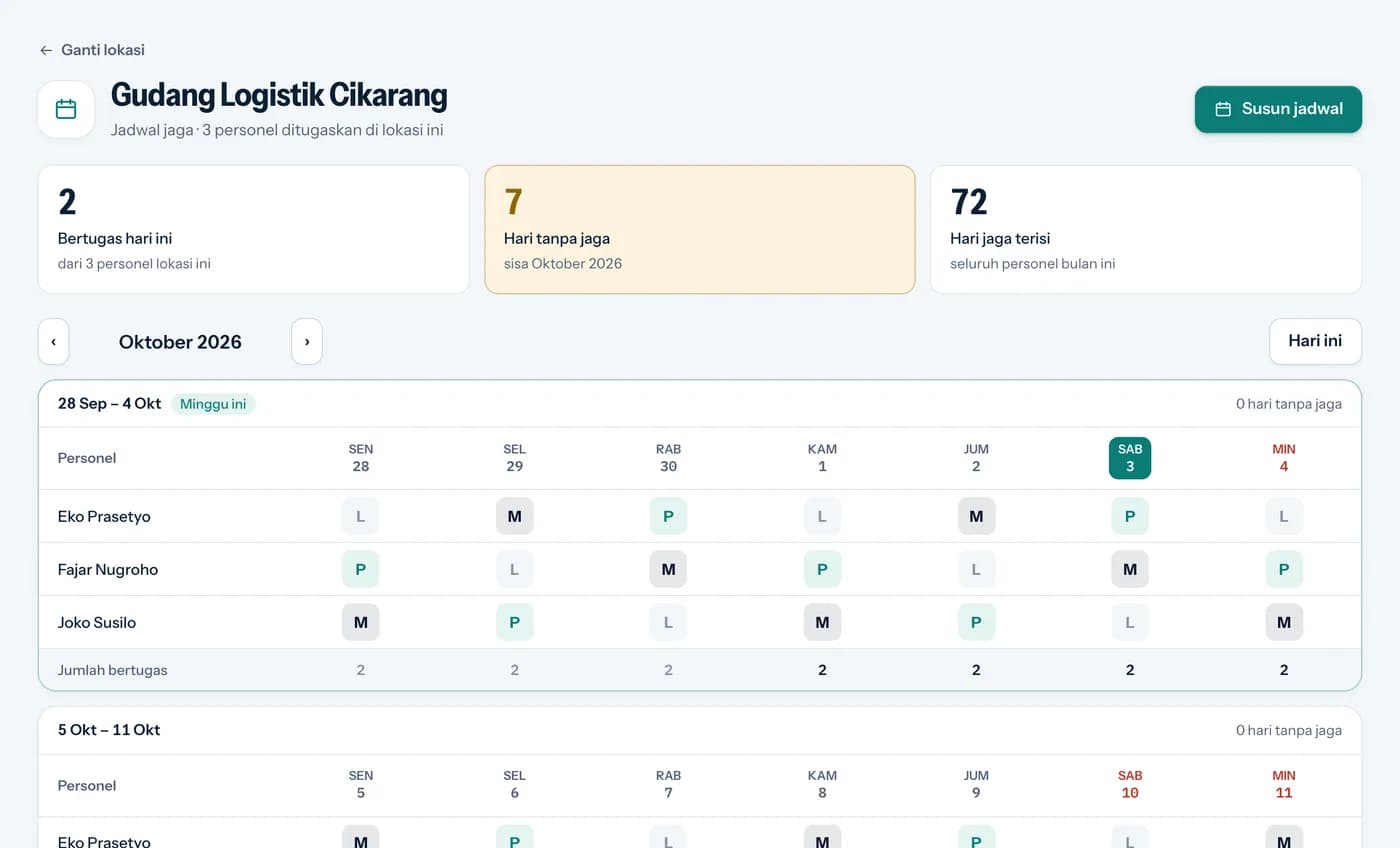
Task: Go to the previous month
Action: (x=54, y=342)
